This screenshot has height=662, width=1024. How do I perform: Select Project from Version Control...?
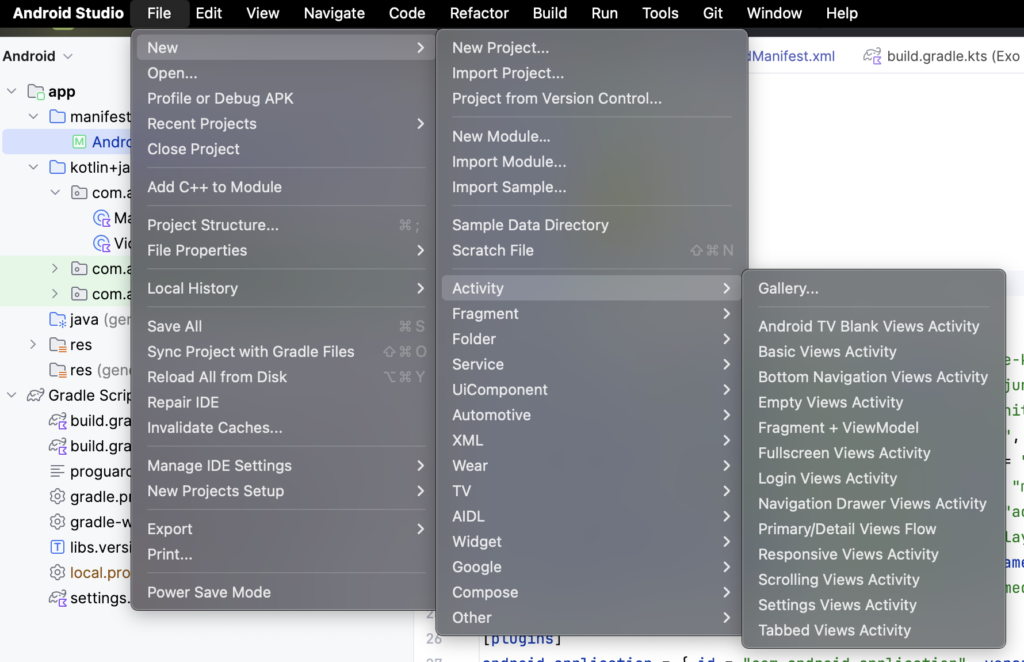pyautogui.click(x=590, y=98)
